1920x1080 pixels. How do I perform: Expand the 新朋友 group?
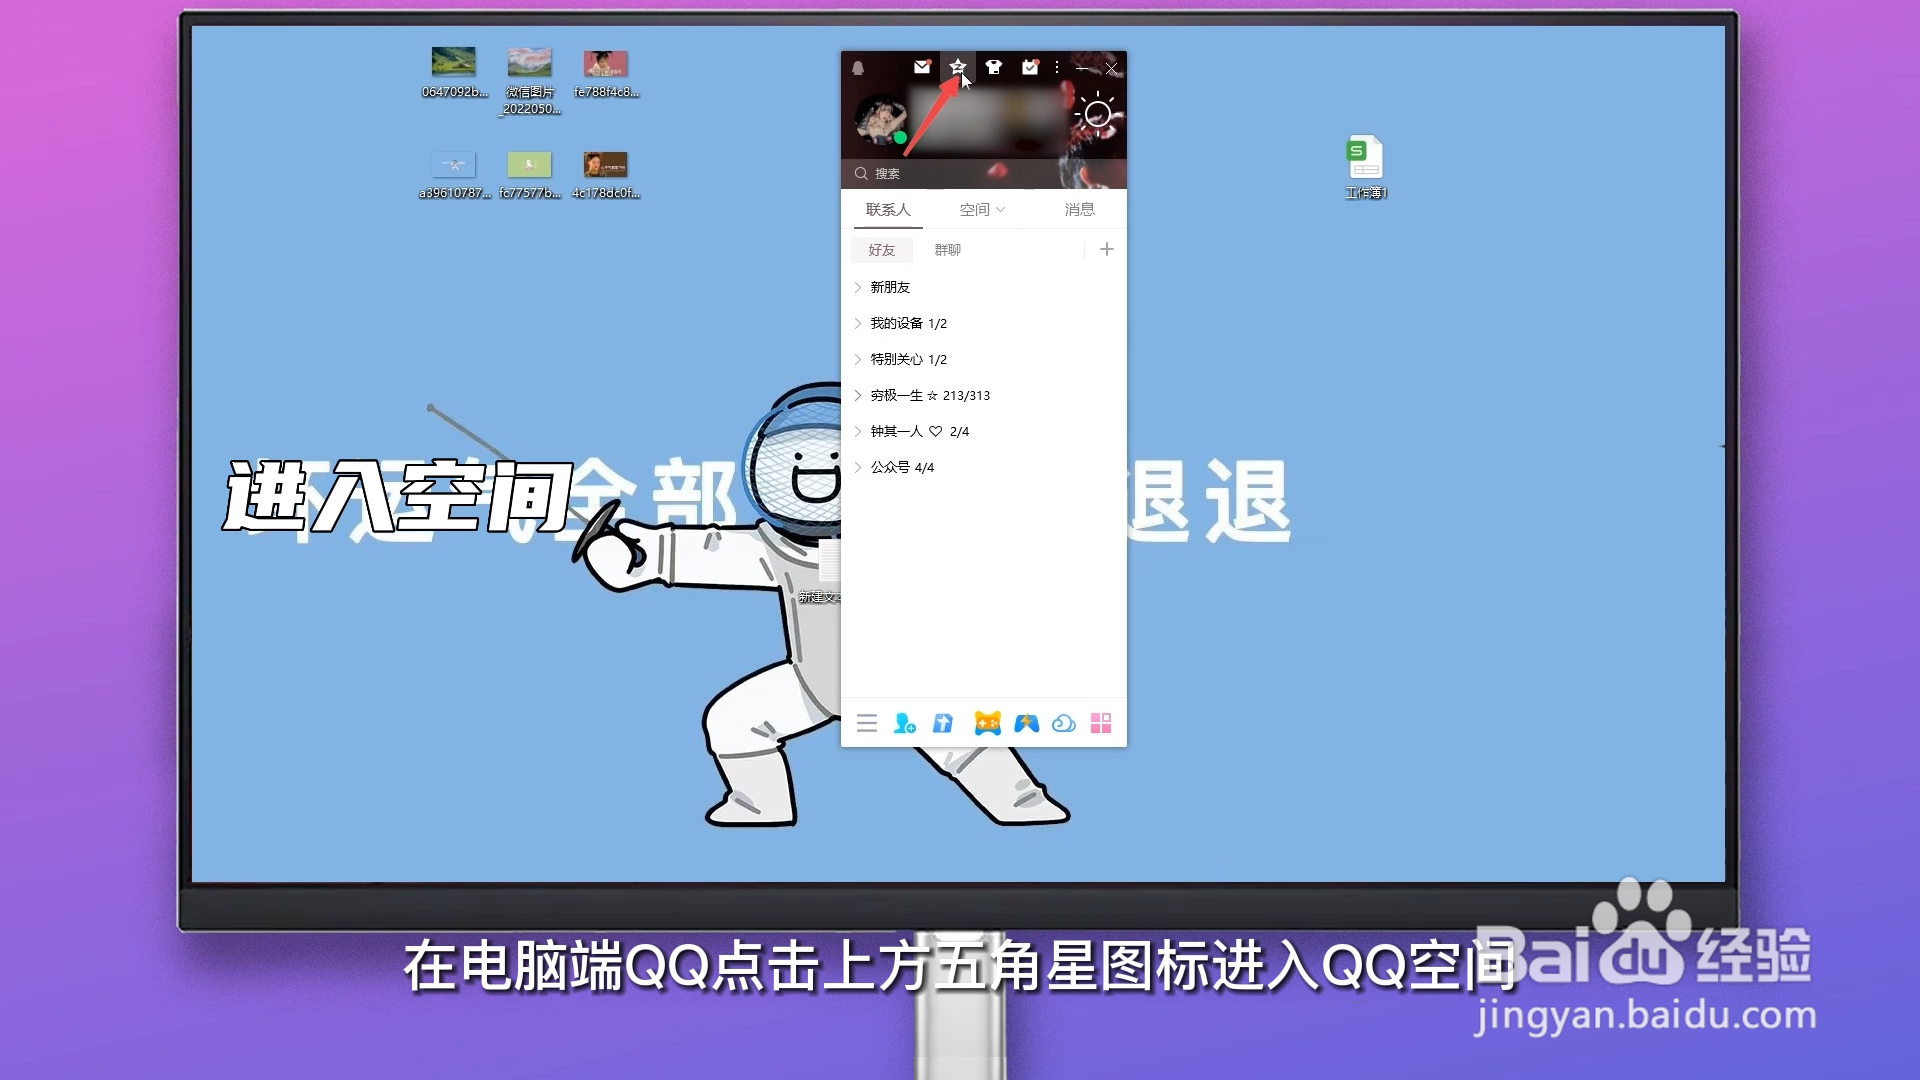984,287
